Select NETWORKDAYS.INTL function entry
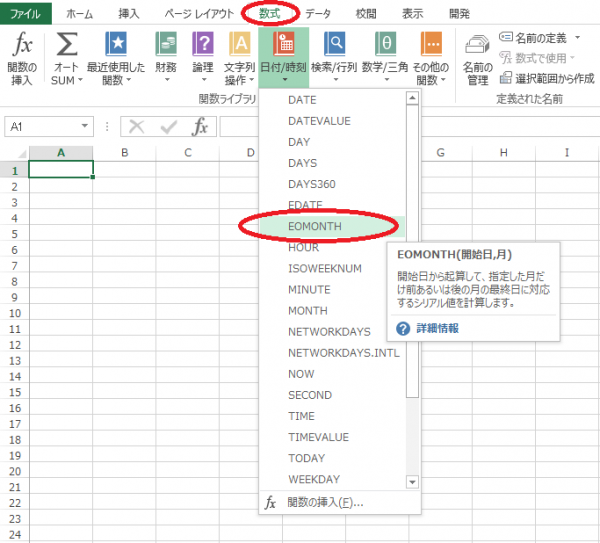This screenshot has width=600, height=543. [332, 353]
